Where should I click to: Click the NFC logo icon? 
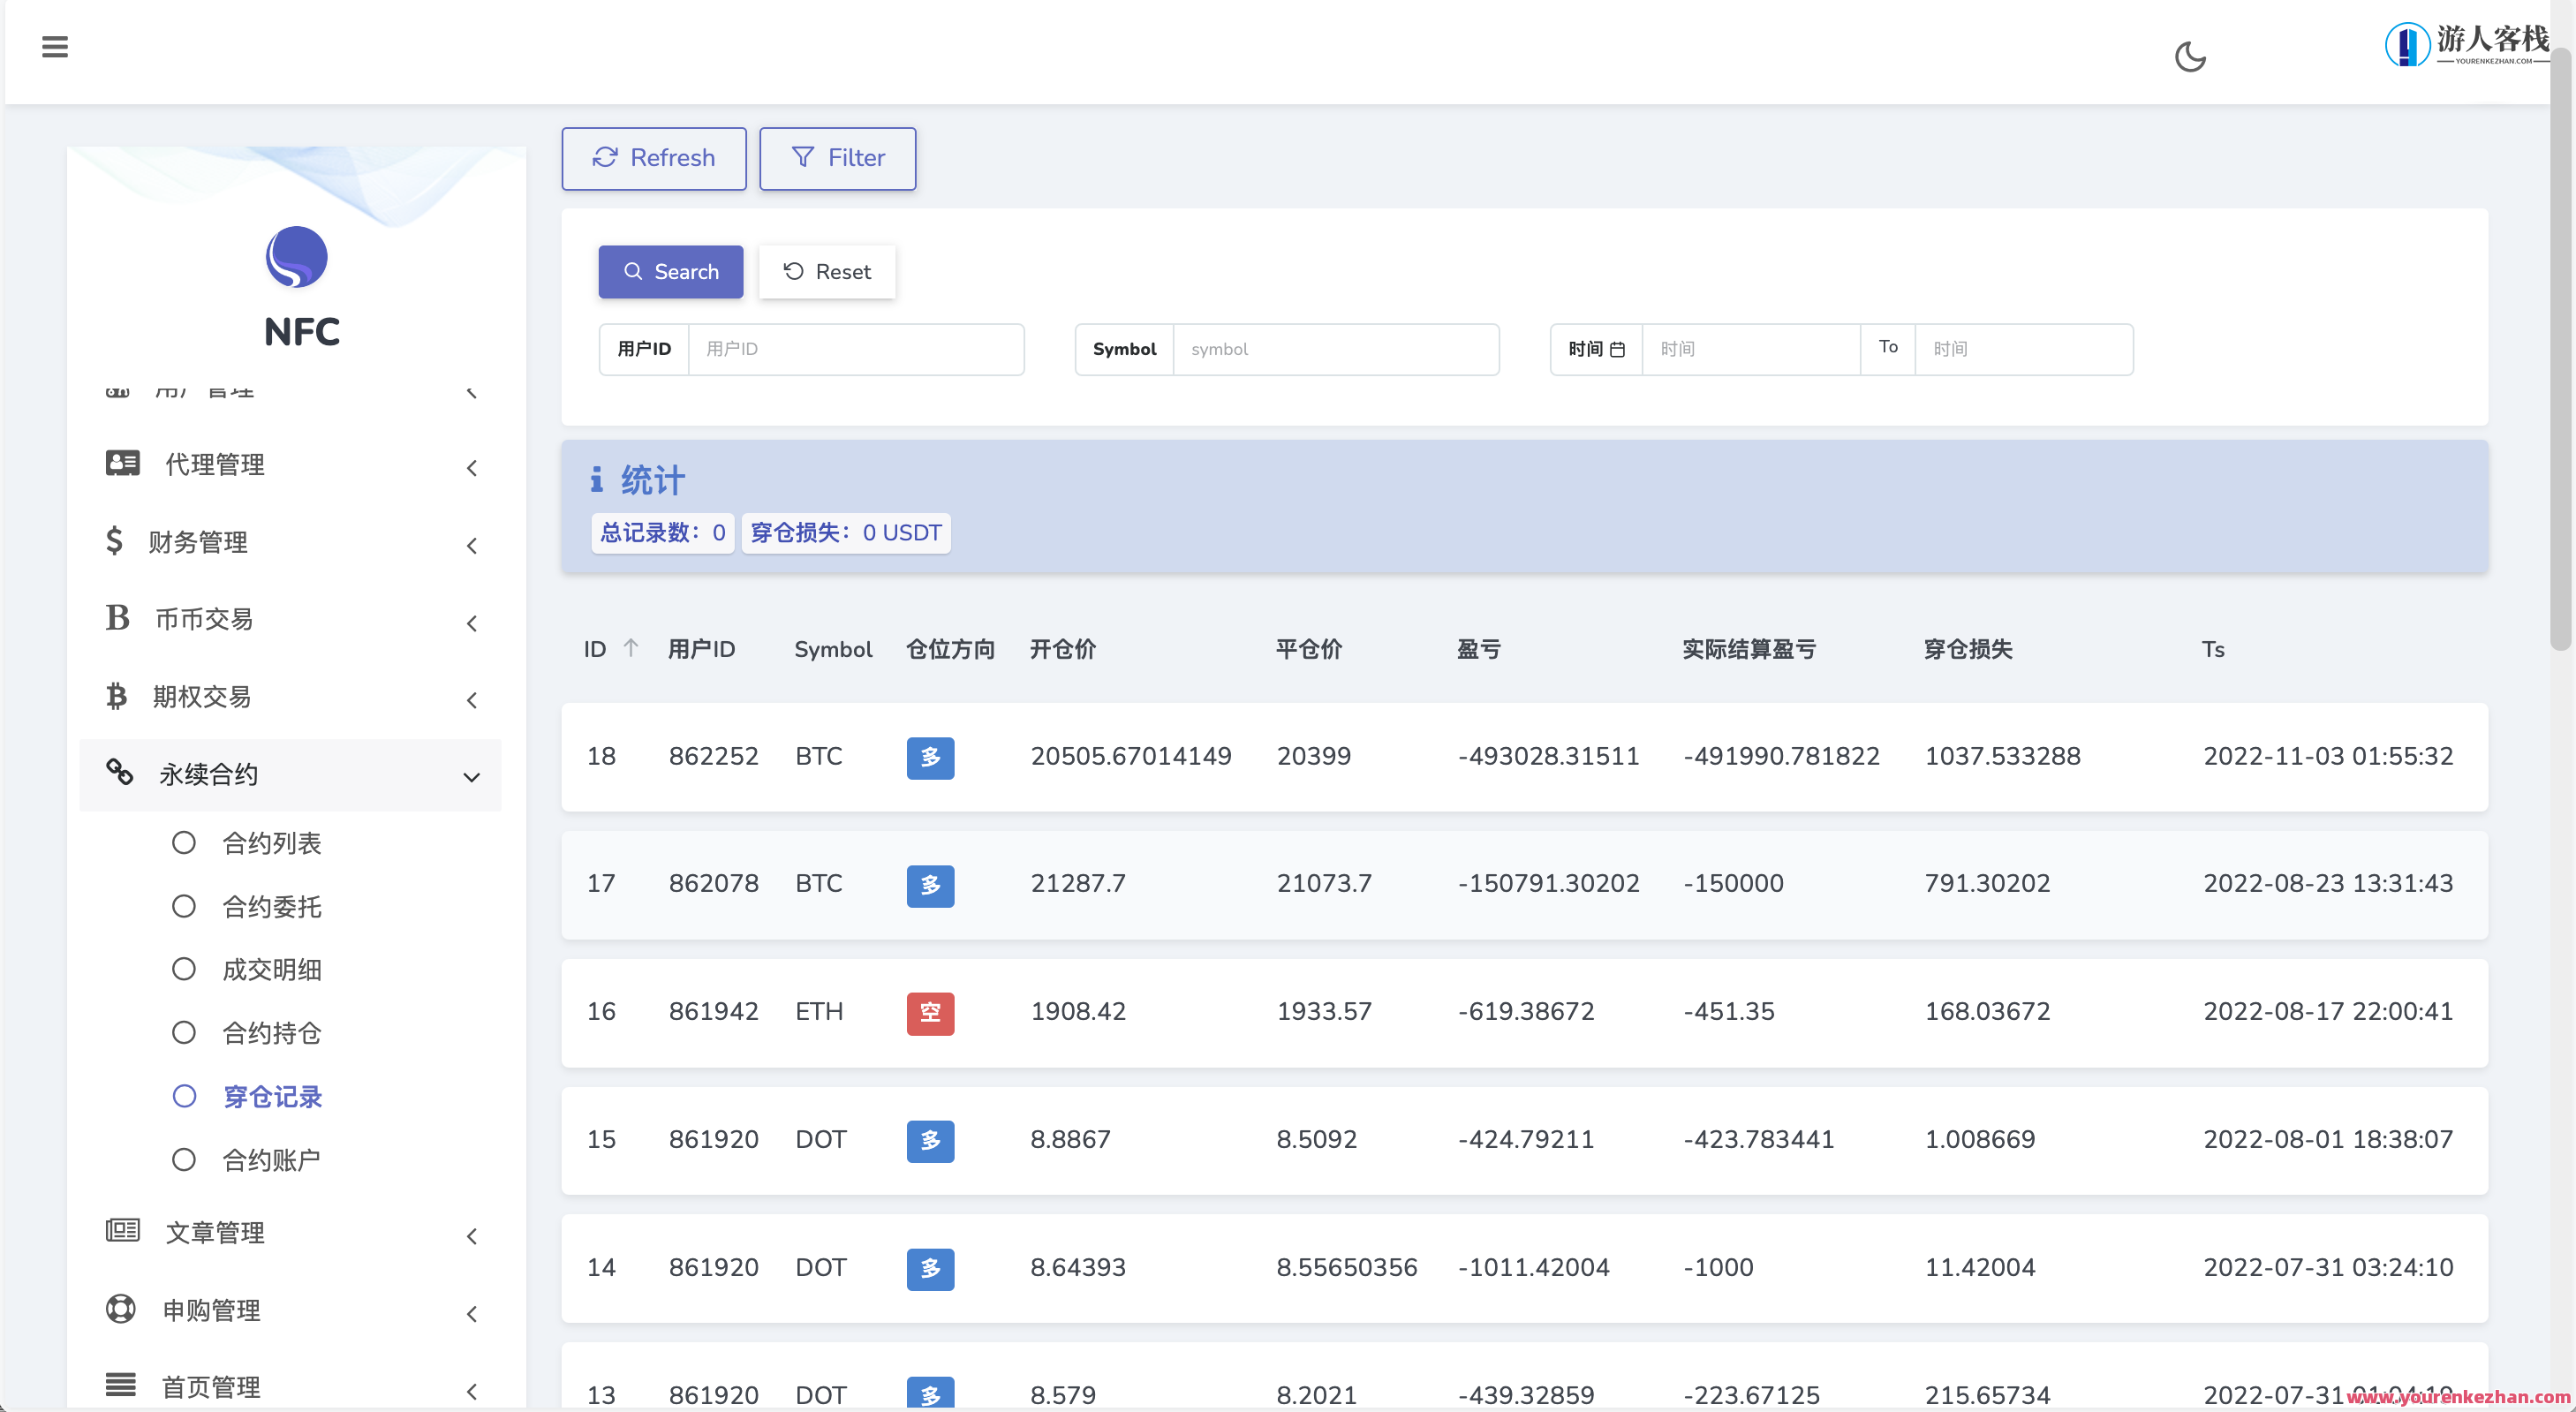[x=297, y=257]
